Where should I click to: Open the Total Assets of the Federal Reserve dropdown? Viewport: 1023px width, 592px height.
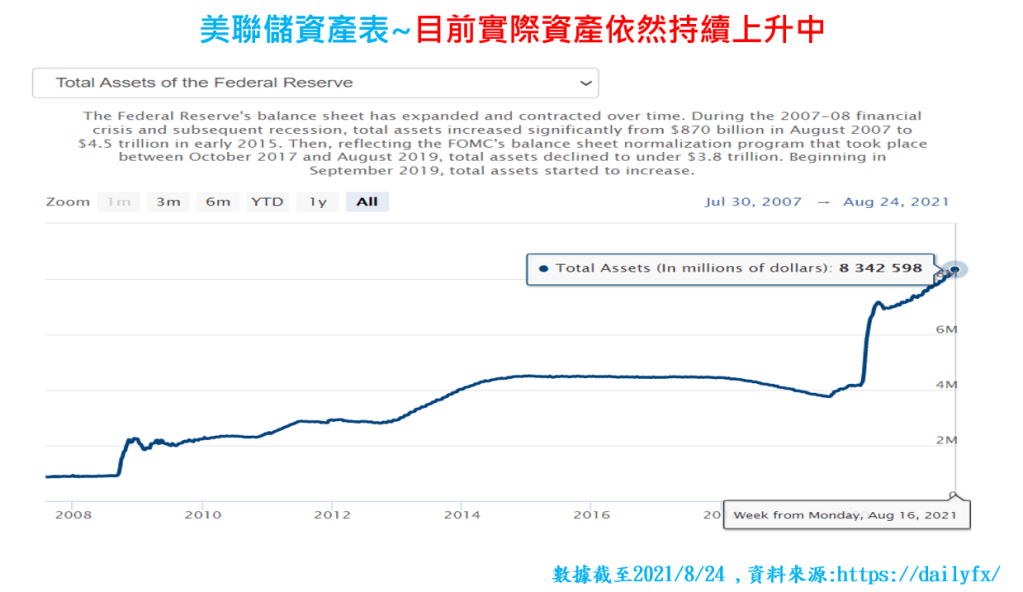[314, 82]
